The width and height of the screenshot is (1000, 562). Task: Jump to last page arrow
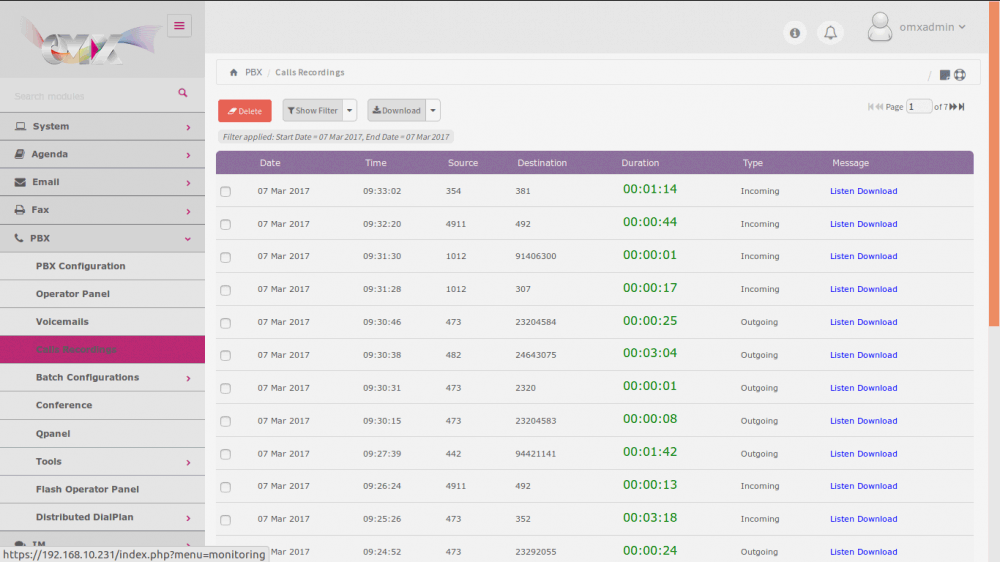pyautogui.click(x=962, y=107)
